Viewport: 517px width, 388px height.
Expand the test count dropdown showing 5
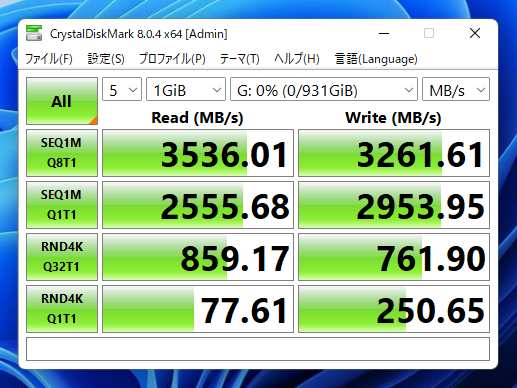122,89
